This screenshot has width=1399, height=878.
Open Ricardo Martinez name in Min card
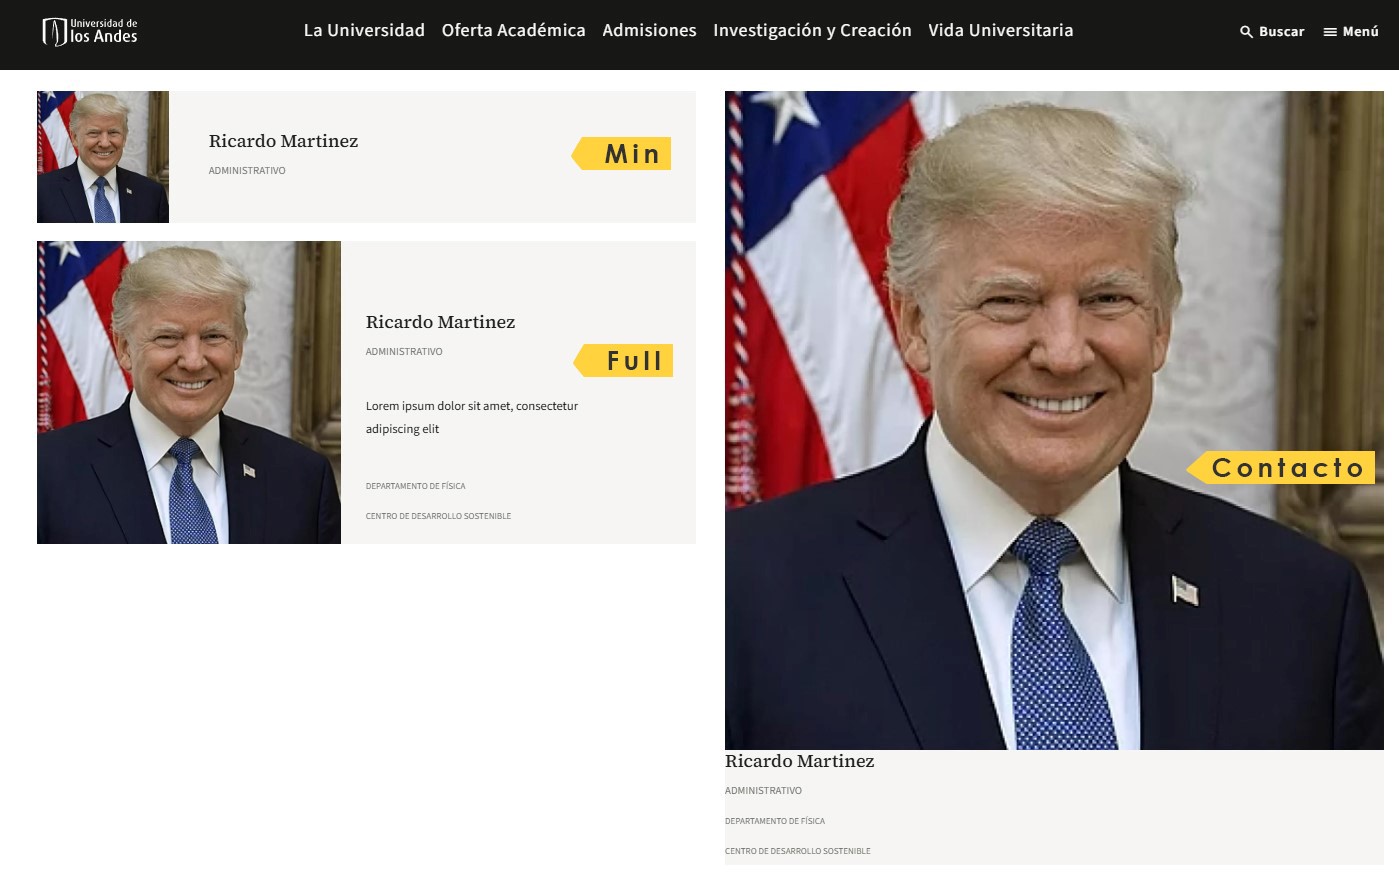(x=283, y=141)
